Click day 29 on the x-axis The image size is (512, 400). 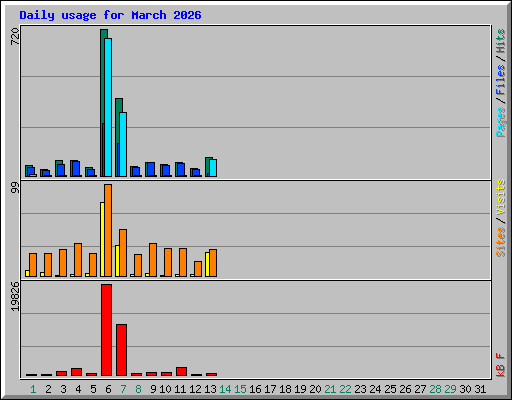pos(450,389)
